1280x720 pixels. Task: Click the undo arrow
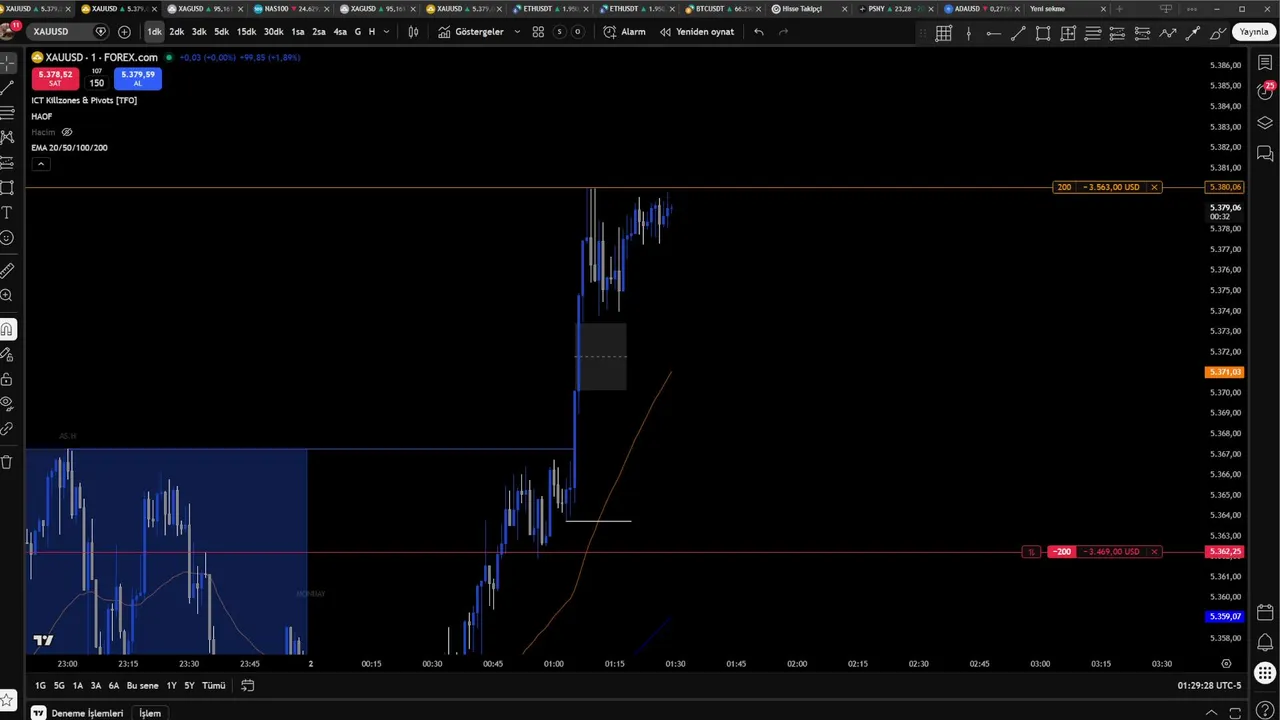click(x=759, y=32)
